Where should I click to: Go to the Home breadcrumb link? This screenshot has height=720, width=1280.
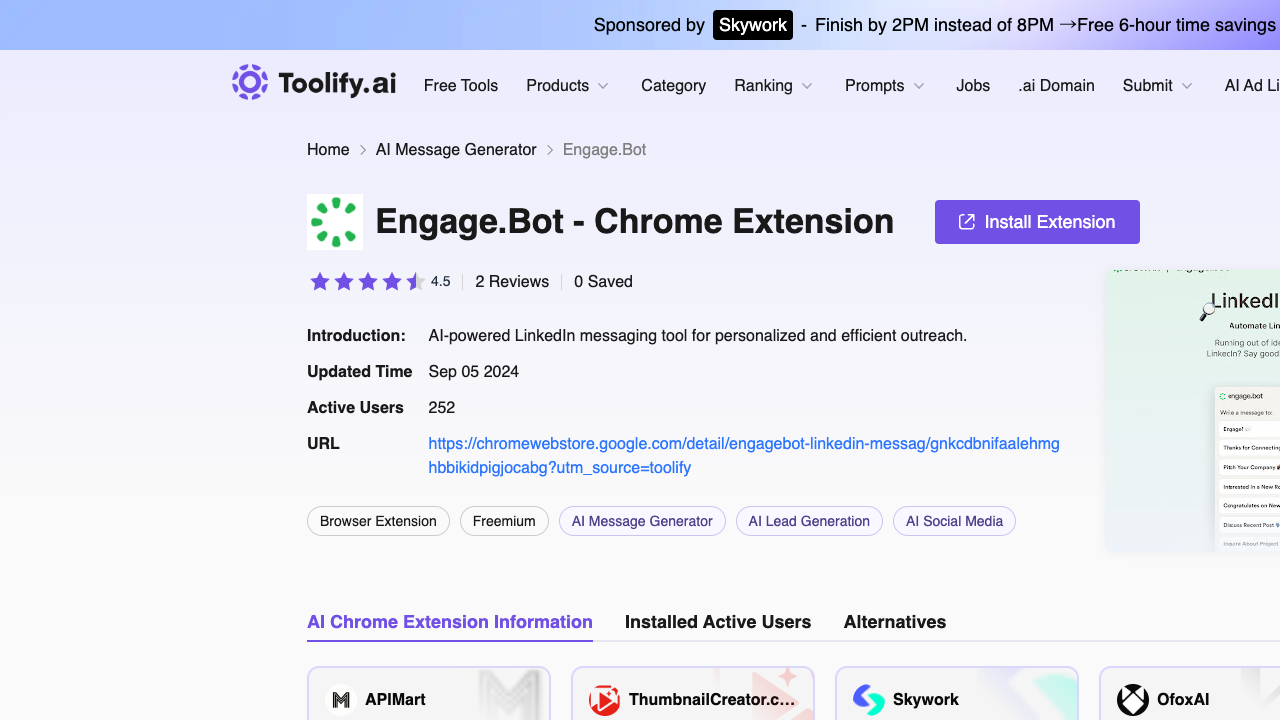tap(328, 150)
